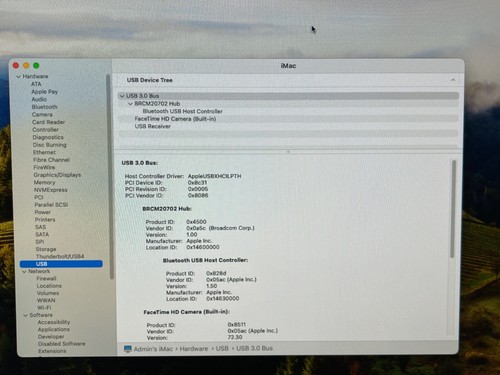500x375 pixels.
Task: Collapse the BRCM20702 Hub disclosure triangle
Action: (x=130, y=104)
